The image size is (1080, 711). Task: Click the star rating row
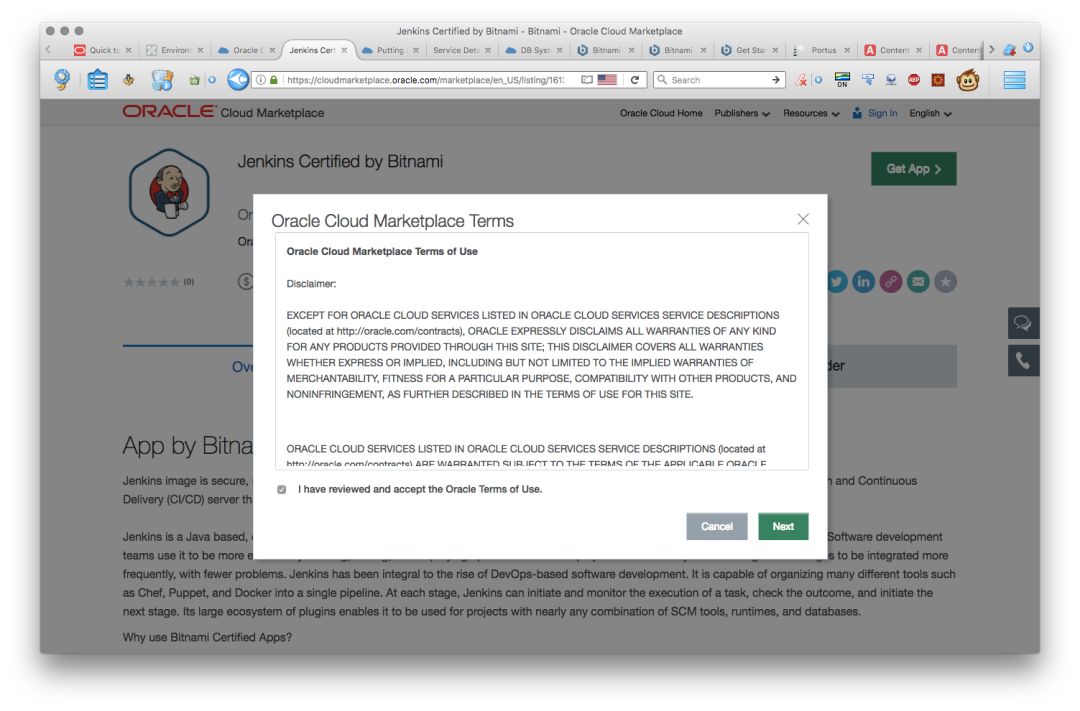[x=152, y=282]
